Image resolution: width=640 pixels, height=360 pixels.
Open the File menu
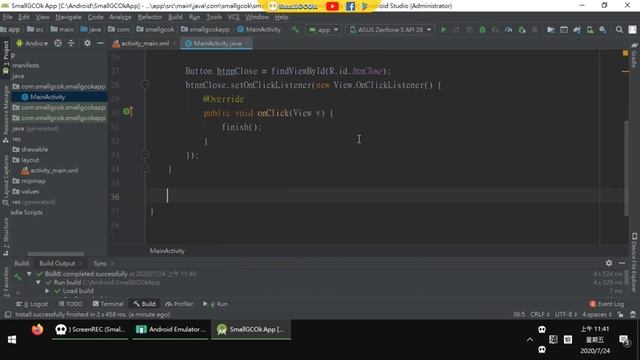[x=7, y=17]
